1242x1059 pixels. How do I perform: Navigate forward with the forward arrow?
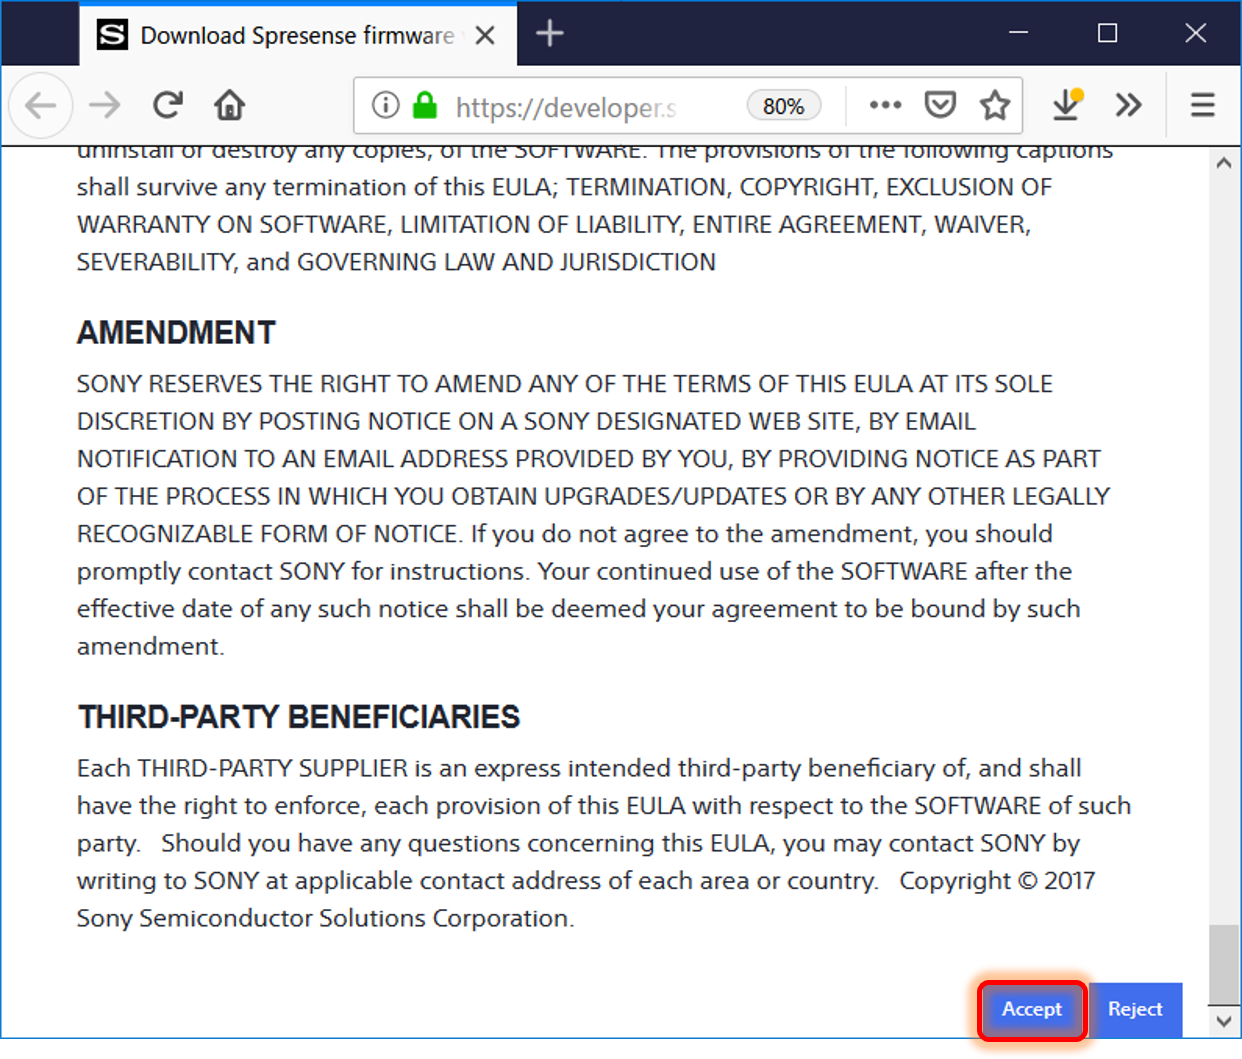[x=104, y=105]
